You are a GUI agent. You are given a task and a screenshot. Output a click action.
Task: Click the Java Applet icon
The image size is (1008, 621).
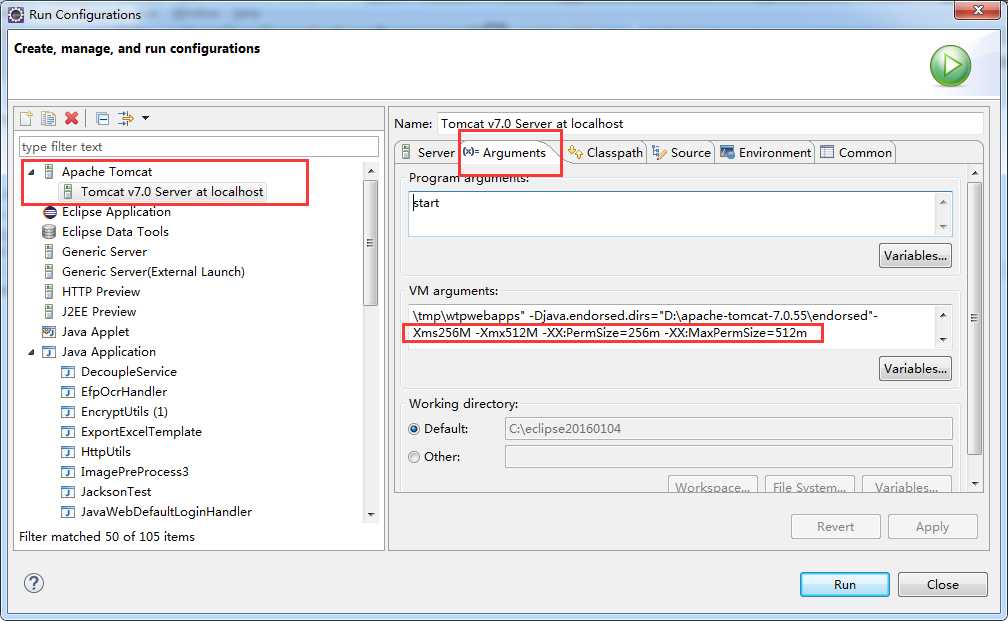(49, 332)
